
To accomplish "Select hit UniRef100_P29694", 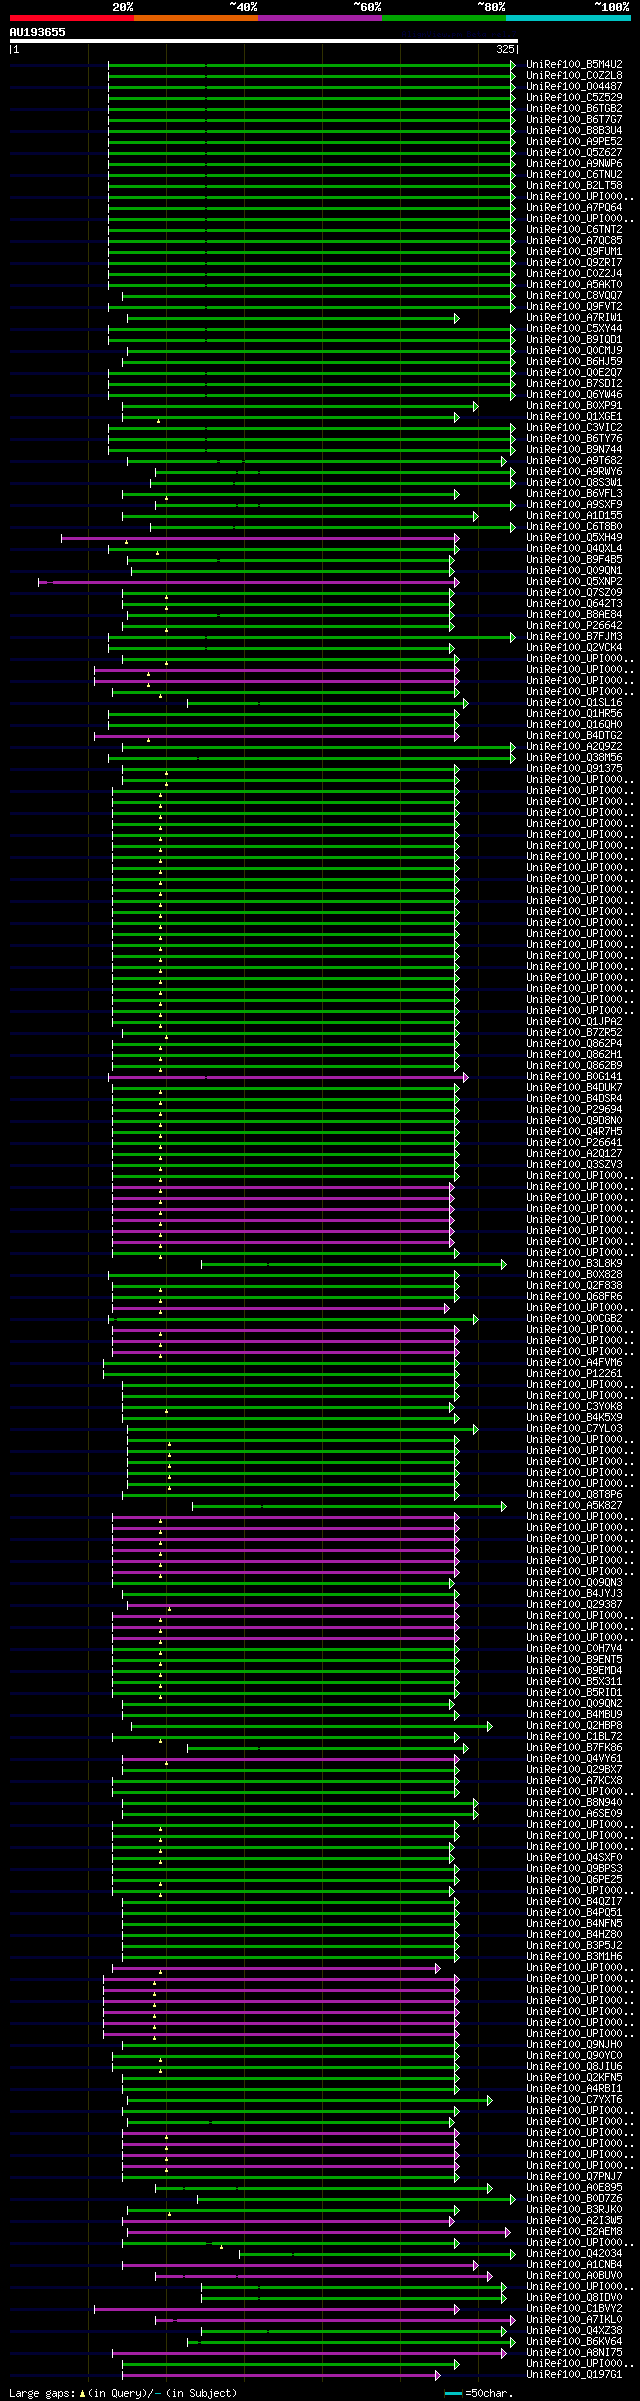I will 574,1109.
